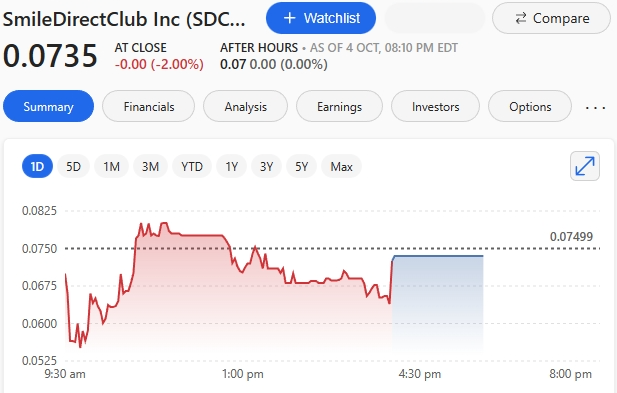Go to the Investors tab
Viewport: 617px width, 393px height.
click(435, 106)
